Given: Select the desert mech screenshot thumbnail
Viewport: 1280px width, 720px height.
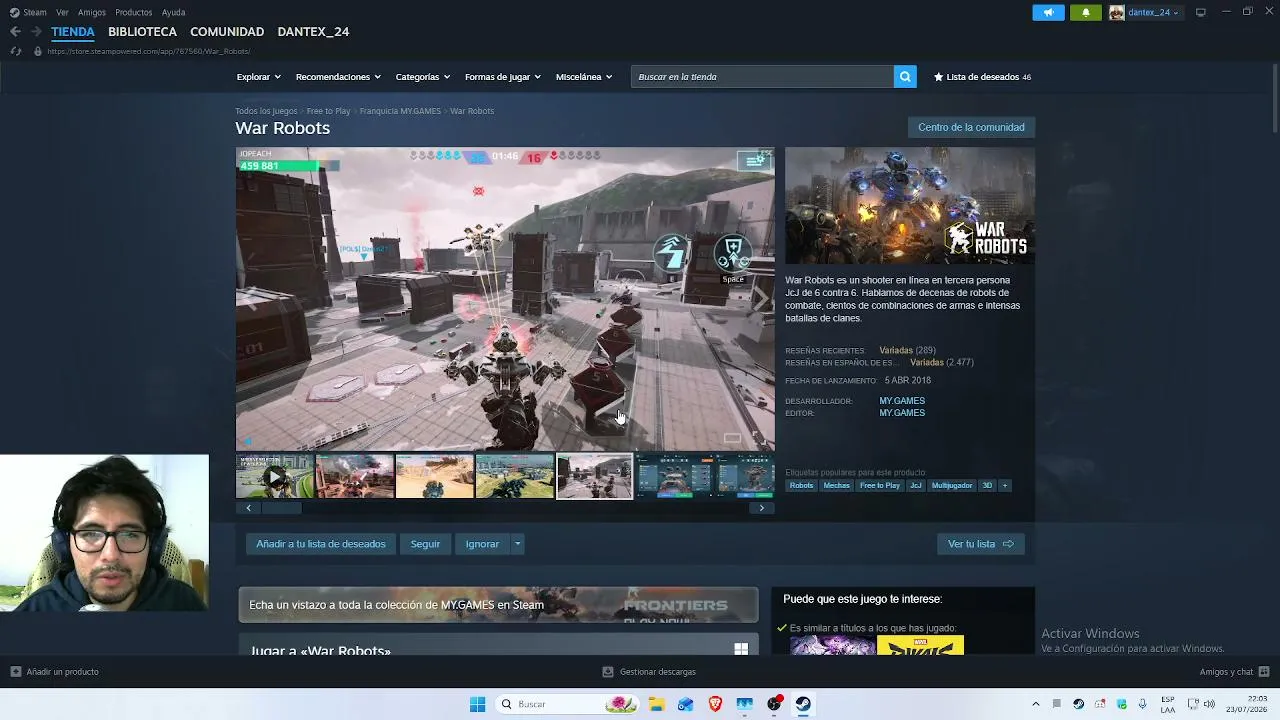Looking at the screenshot, I should click(x=435, y=477).
